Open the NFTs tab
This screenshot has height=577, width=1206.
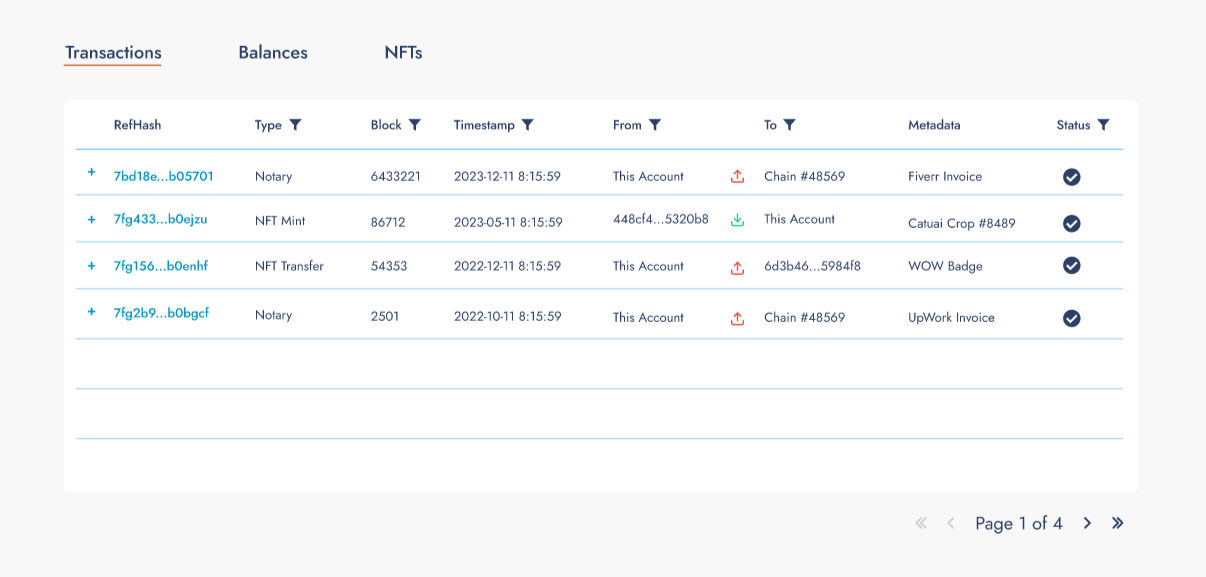pyautogui.click(x=403, y=53)
